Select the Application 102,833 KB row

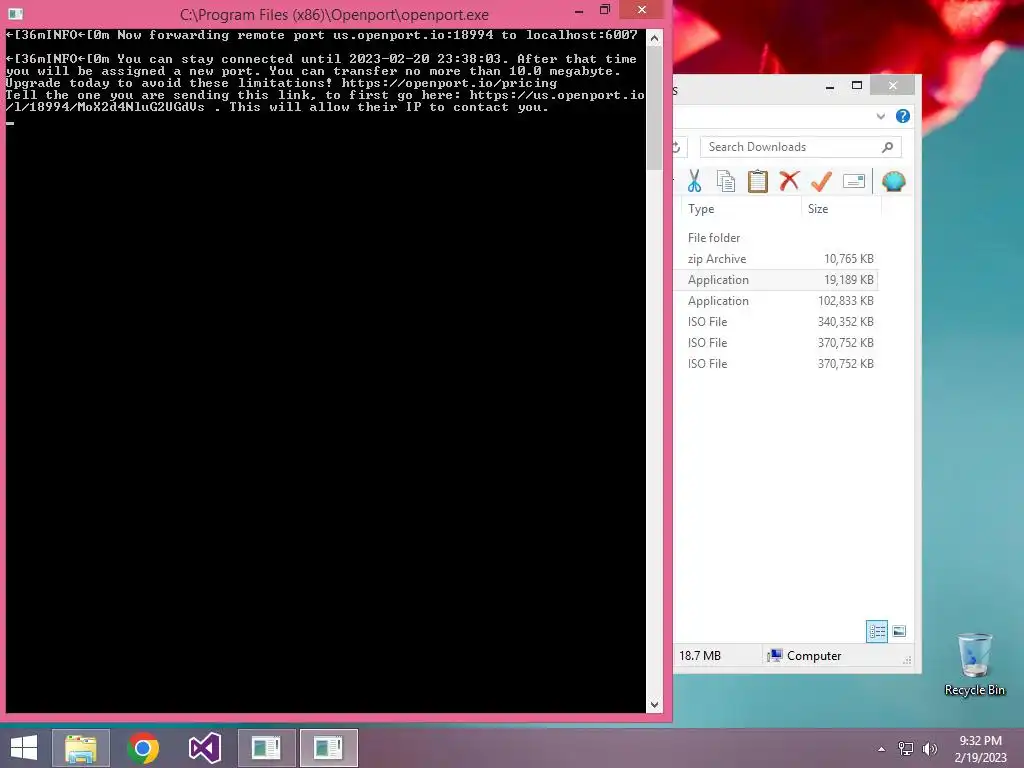pos(778,300)
